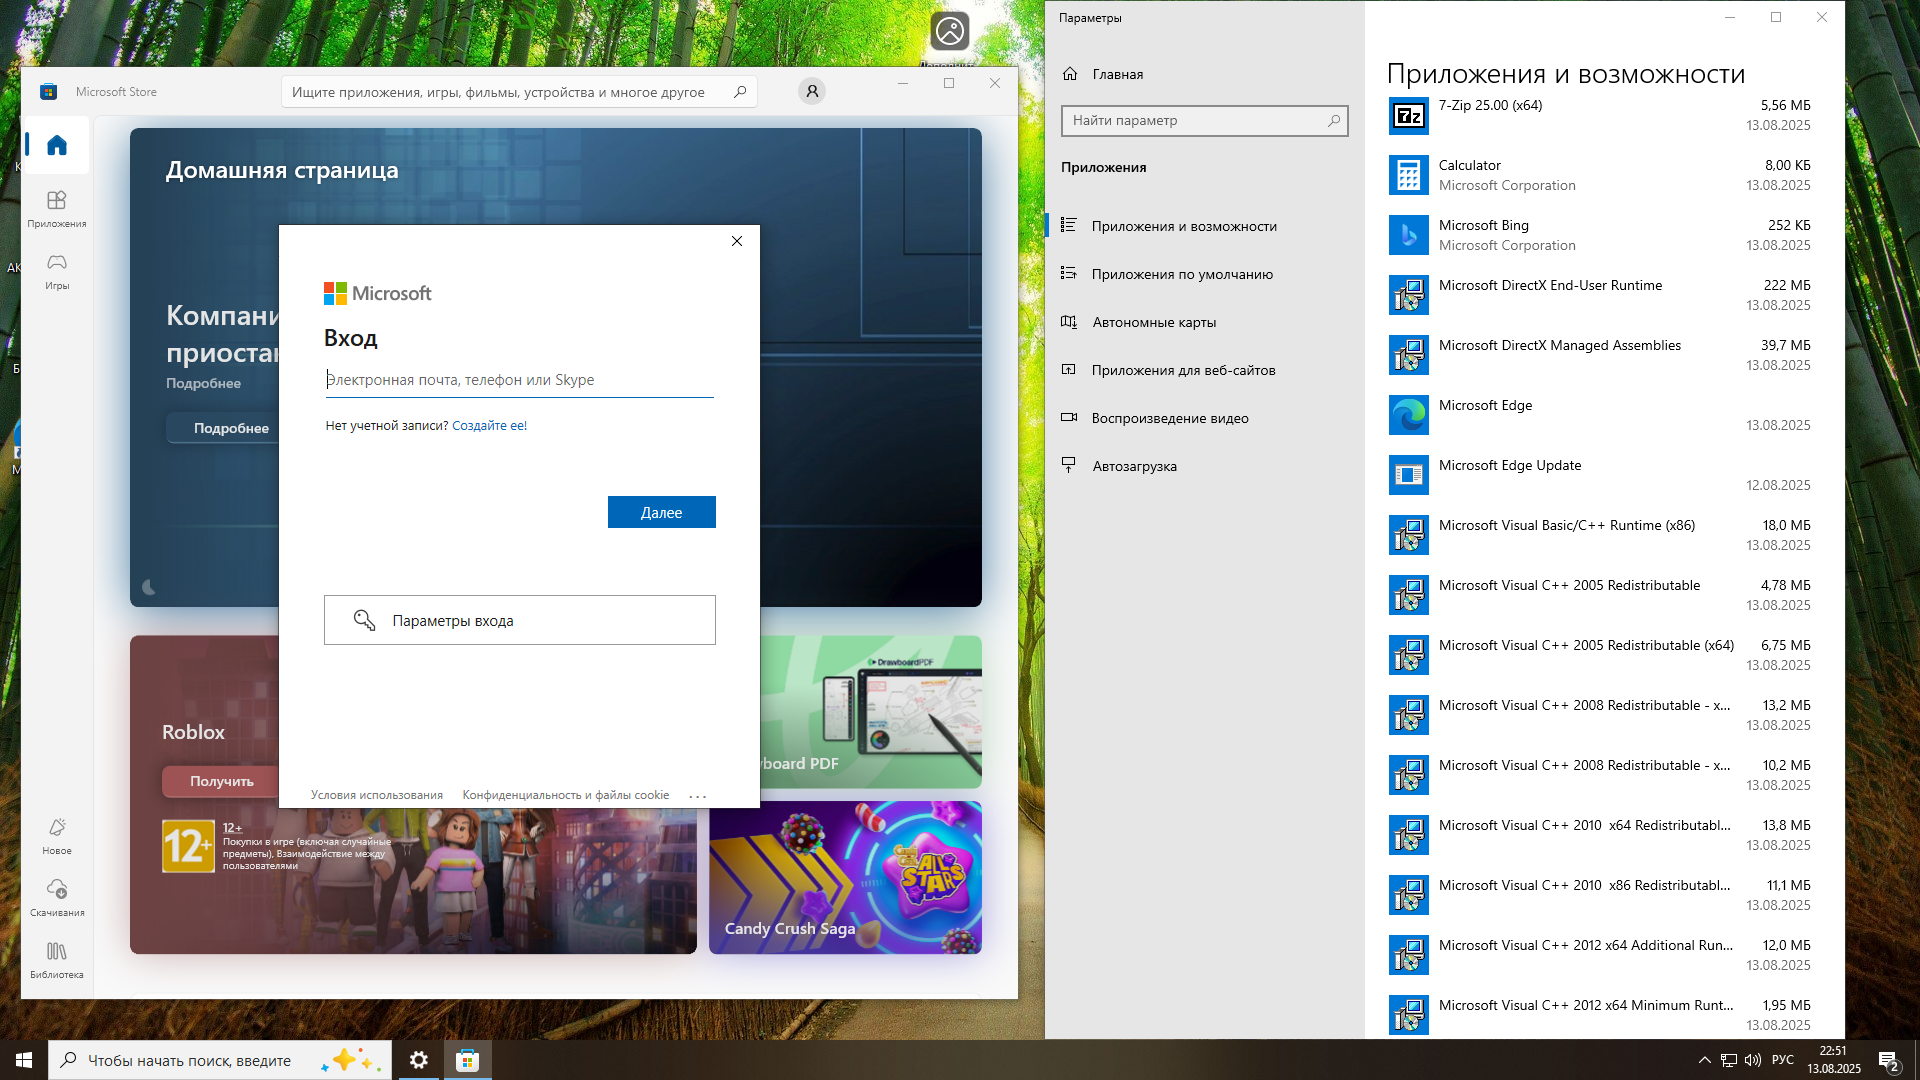The width and height of the screenshot is (1920, 1080).
Task: Click the Microsoft Edge Update icon
Action: [1409, 475]
